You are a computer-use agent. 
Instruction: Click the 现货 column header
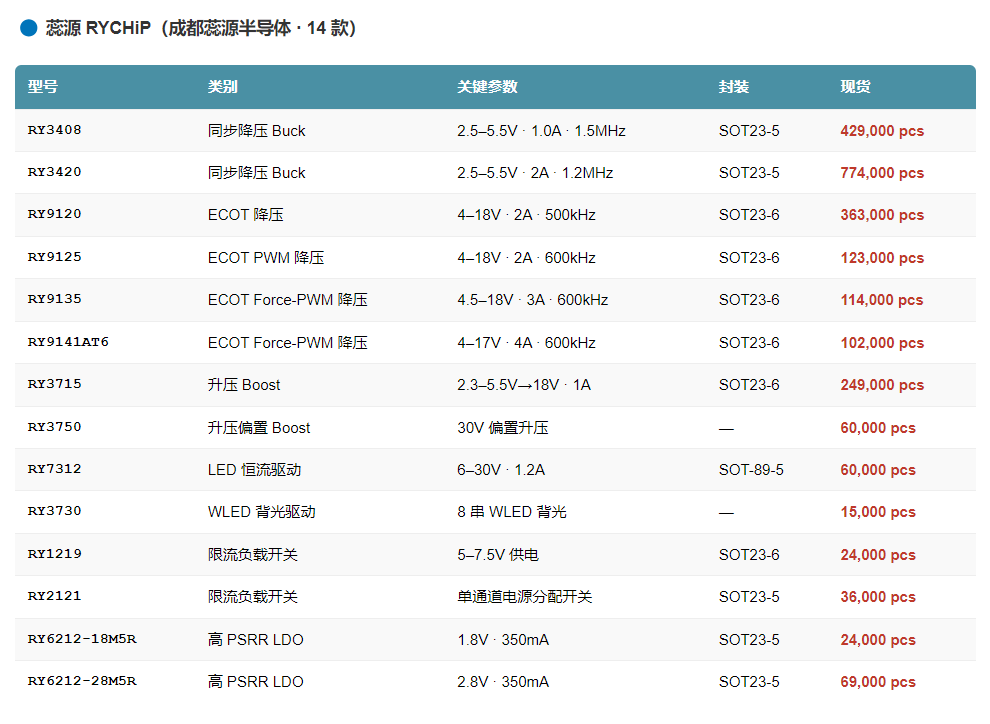[856, 87]
